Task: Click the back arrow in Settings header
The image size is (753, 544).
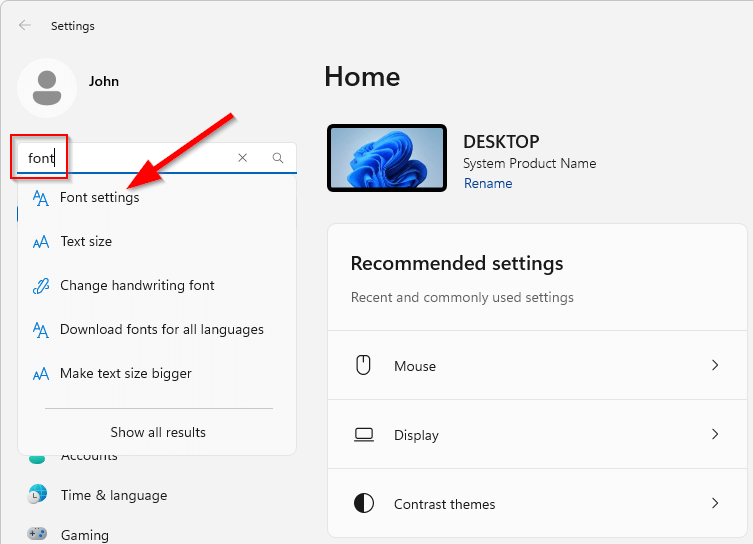Action: pyautogui.click(x=24, y=25)
